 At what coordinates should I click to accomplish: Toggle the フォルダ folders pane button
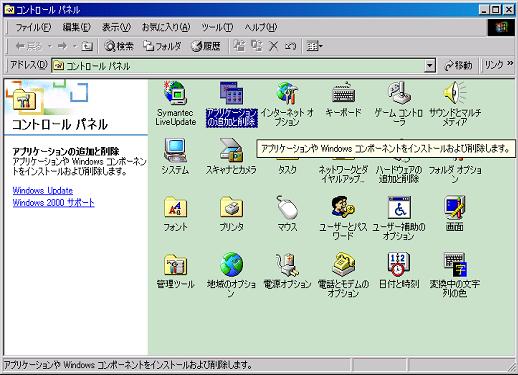click(162, 46)
